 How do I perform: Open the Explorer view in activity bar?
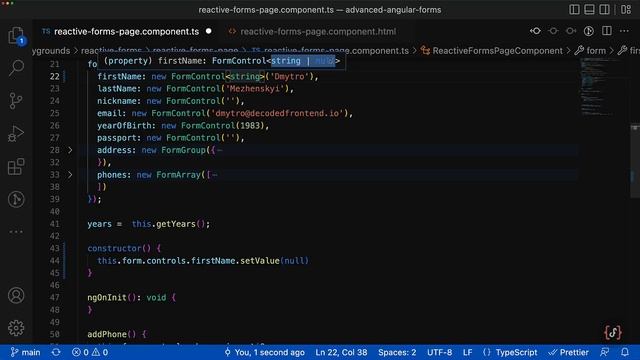16,36
